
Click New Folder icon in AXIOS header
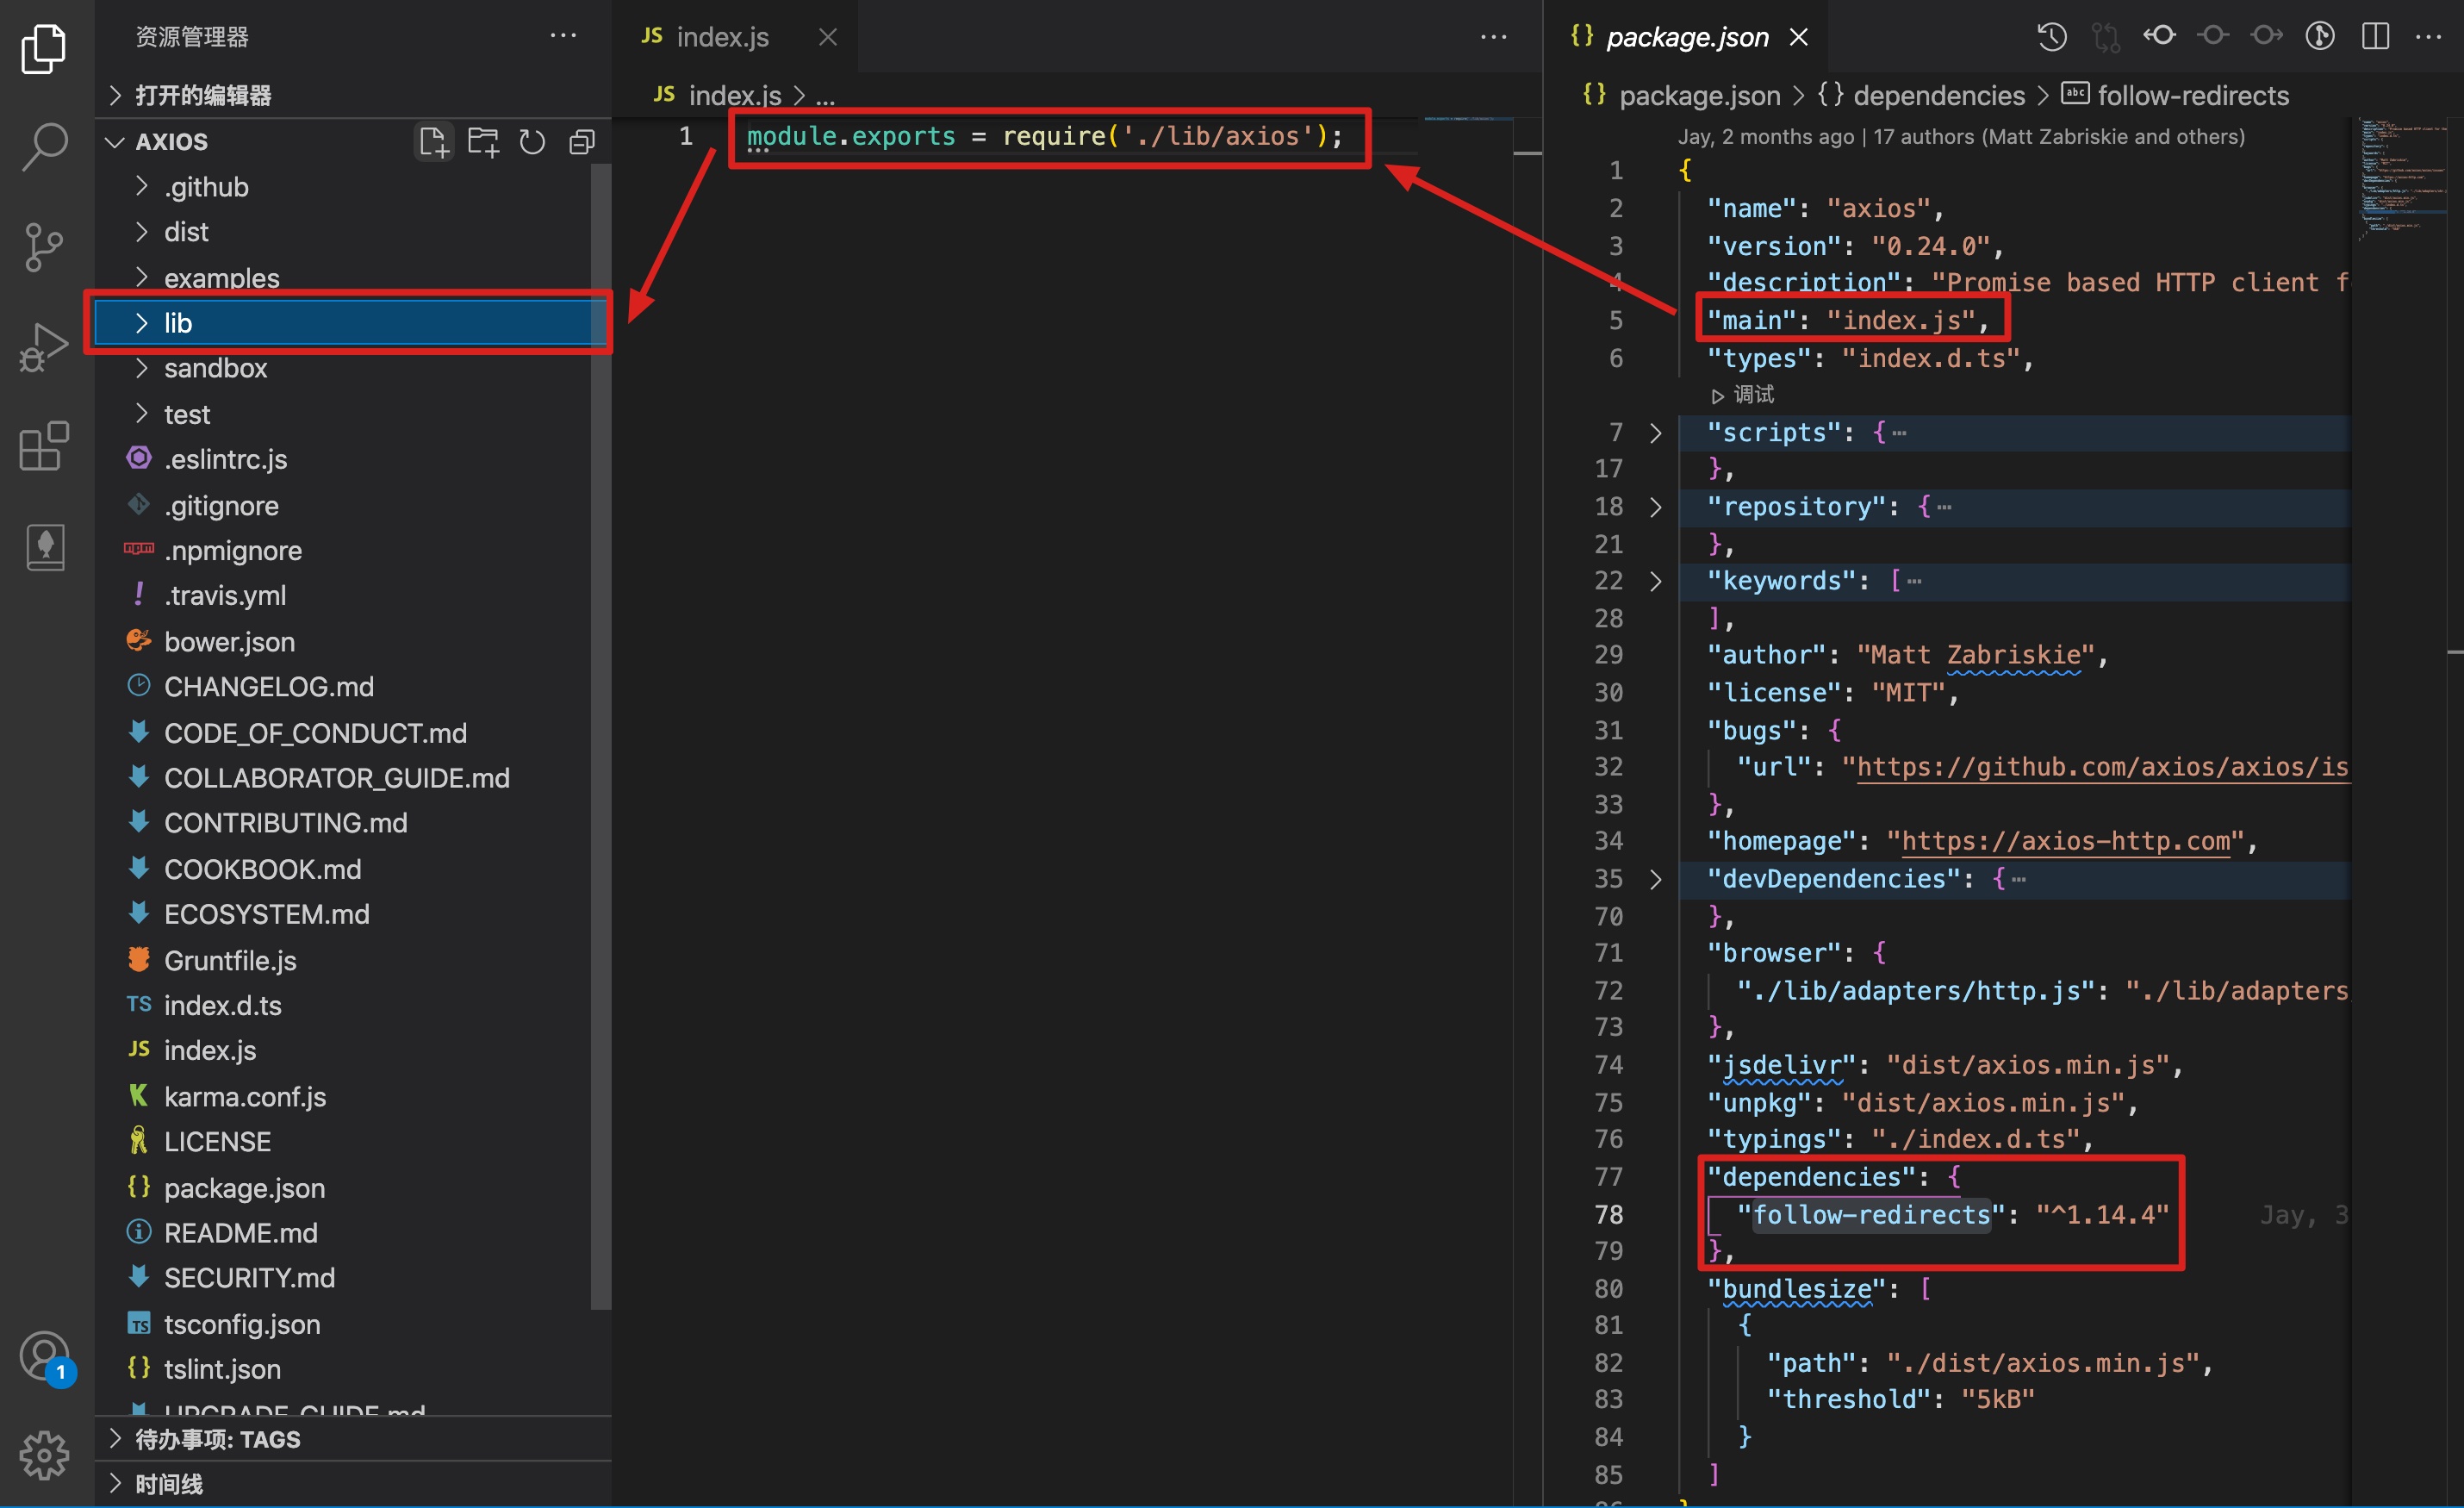(x=484, y=142)
